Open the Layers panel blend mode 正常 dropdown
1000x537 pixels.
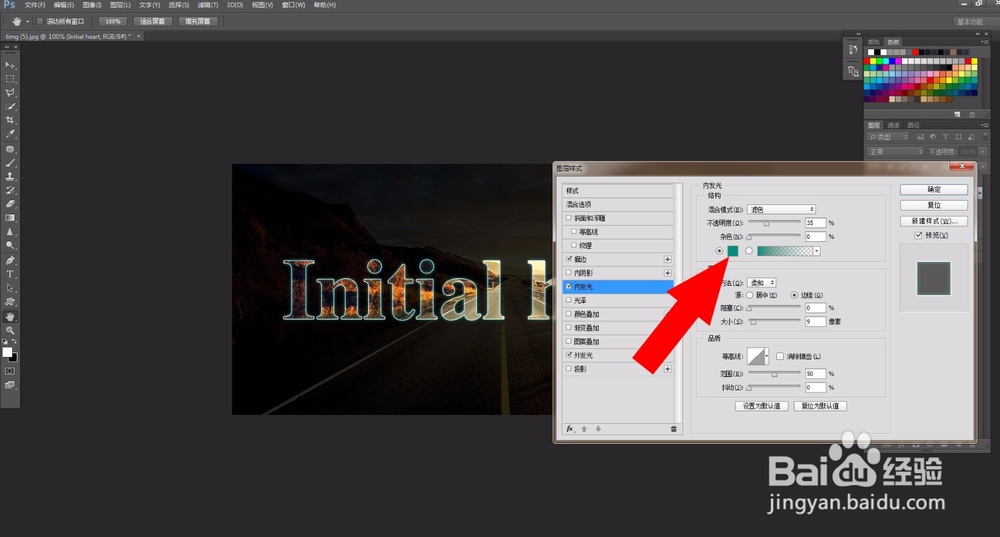click(x=895, y=152)
